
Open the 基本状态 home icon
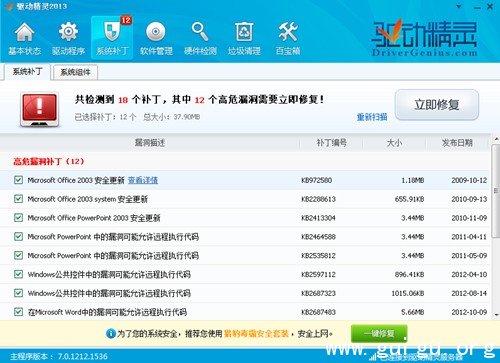pos(24,38)
